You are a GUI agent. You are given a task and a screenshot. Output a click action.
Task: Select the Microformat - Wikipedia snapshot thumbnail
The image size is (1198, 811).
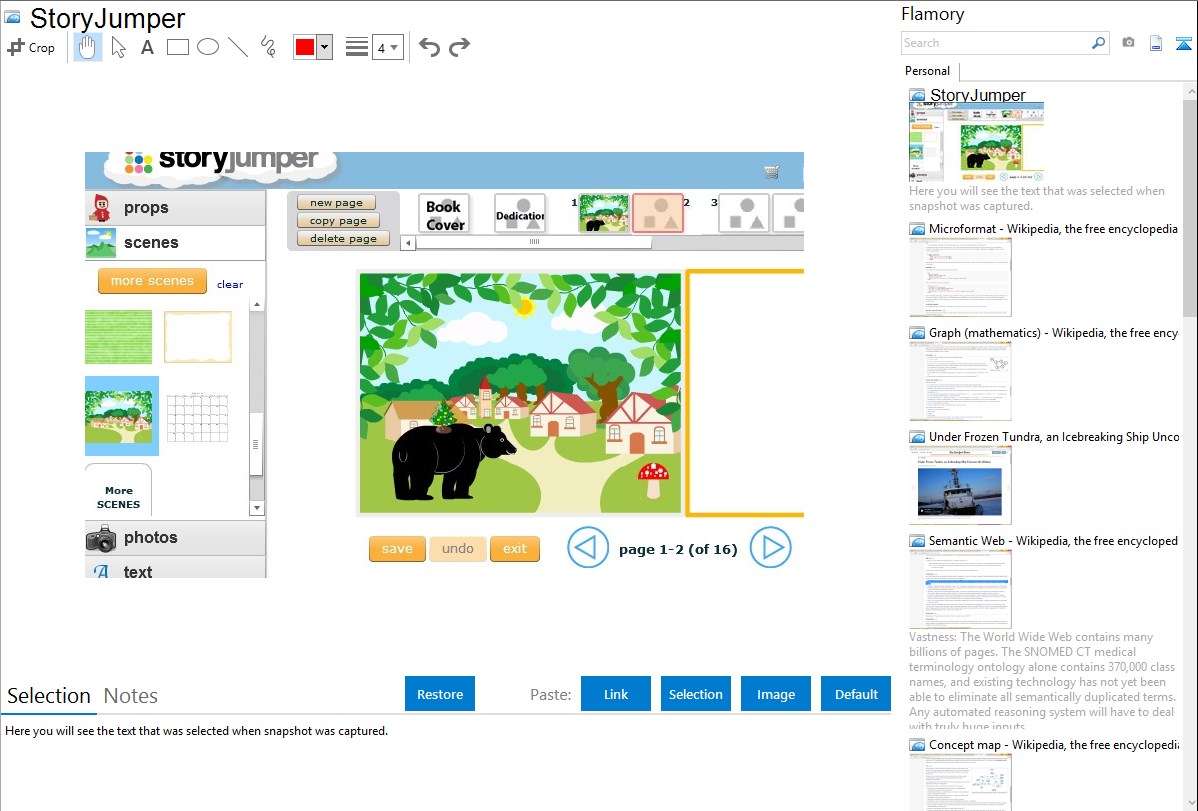coord(960,277)
